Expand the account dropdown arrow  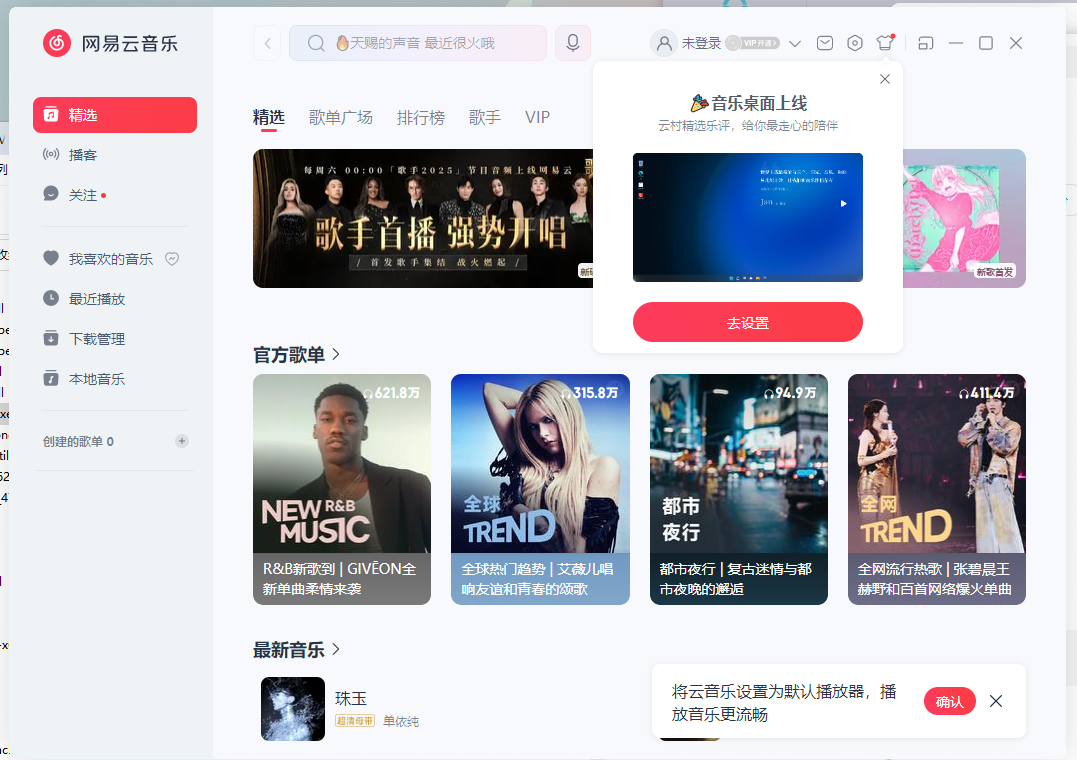coord(795,43)
